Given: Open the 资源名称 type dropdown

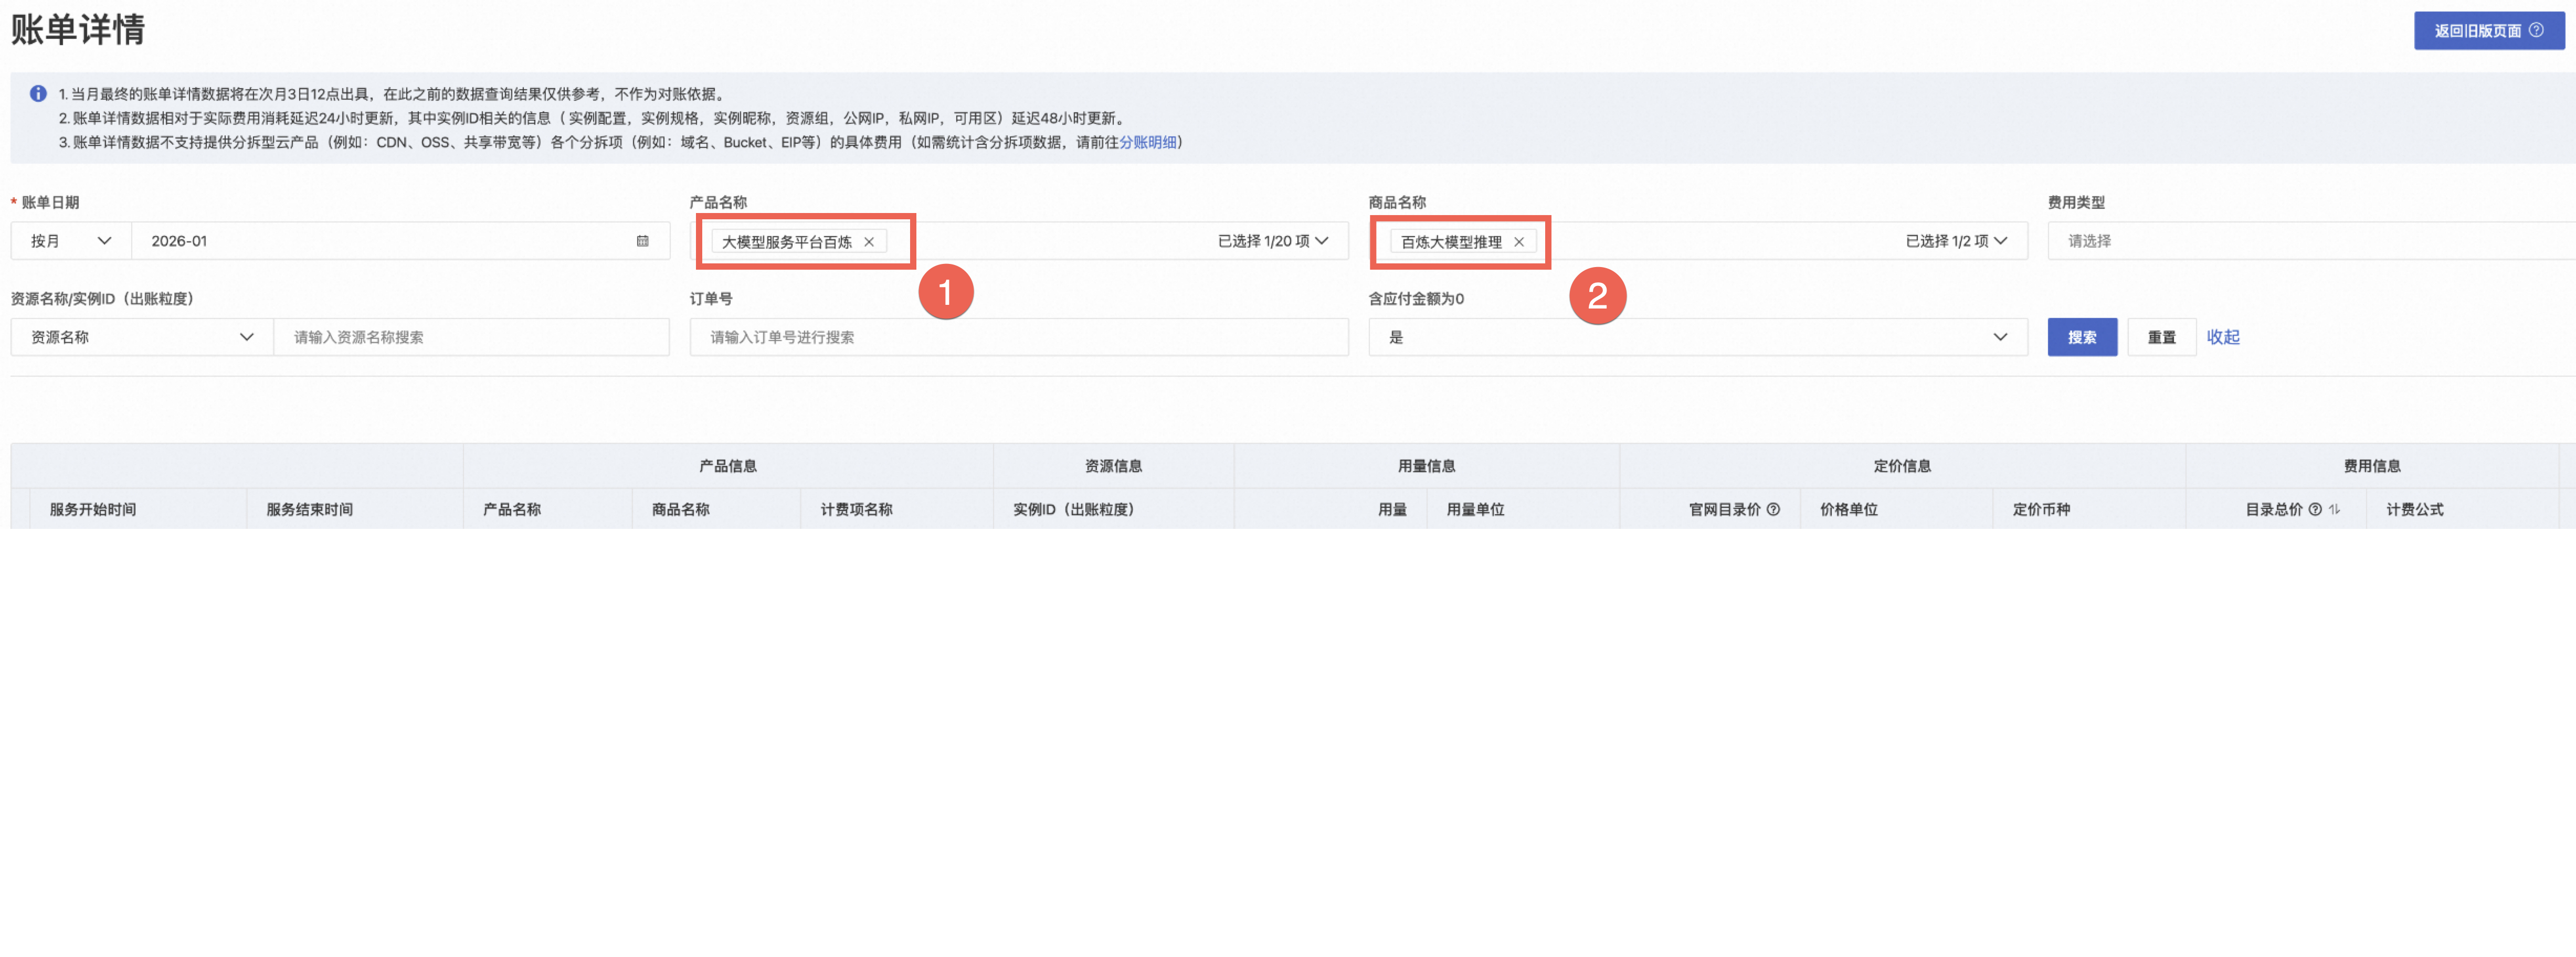Looking at the screenshot, I should pyautogui.click(x=142, y=337).
